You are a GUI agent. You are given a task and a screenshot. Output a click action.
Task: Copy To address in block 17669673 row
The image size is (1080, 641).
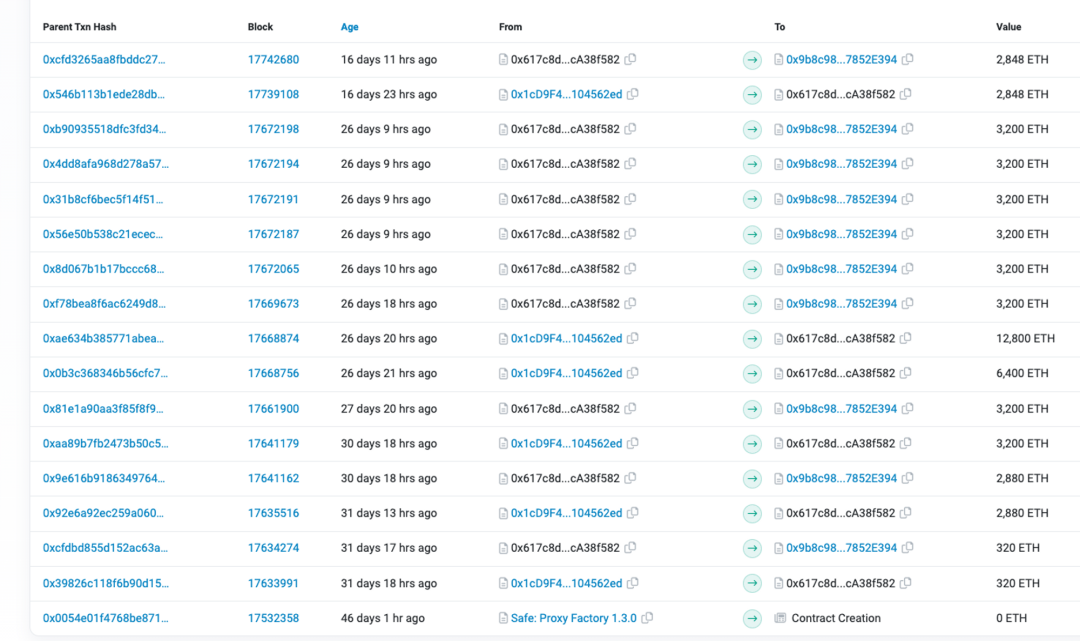908,304
